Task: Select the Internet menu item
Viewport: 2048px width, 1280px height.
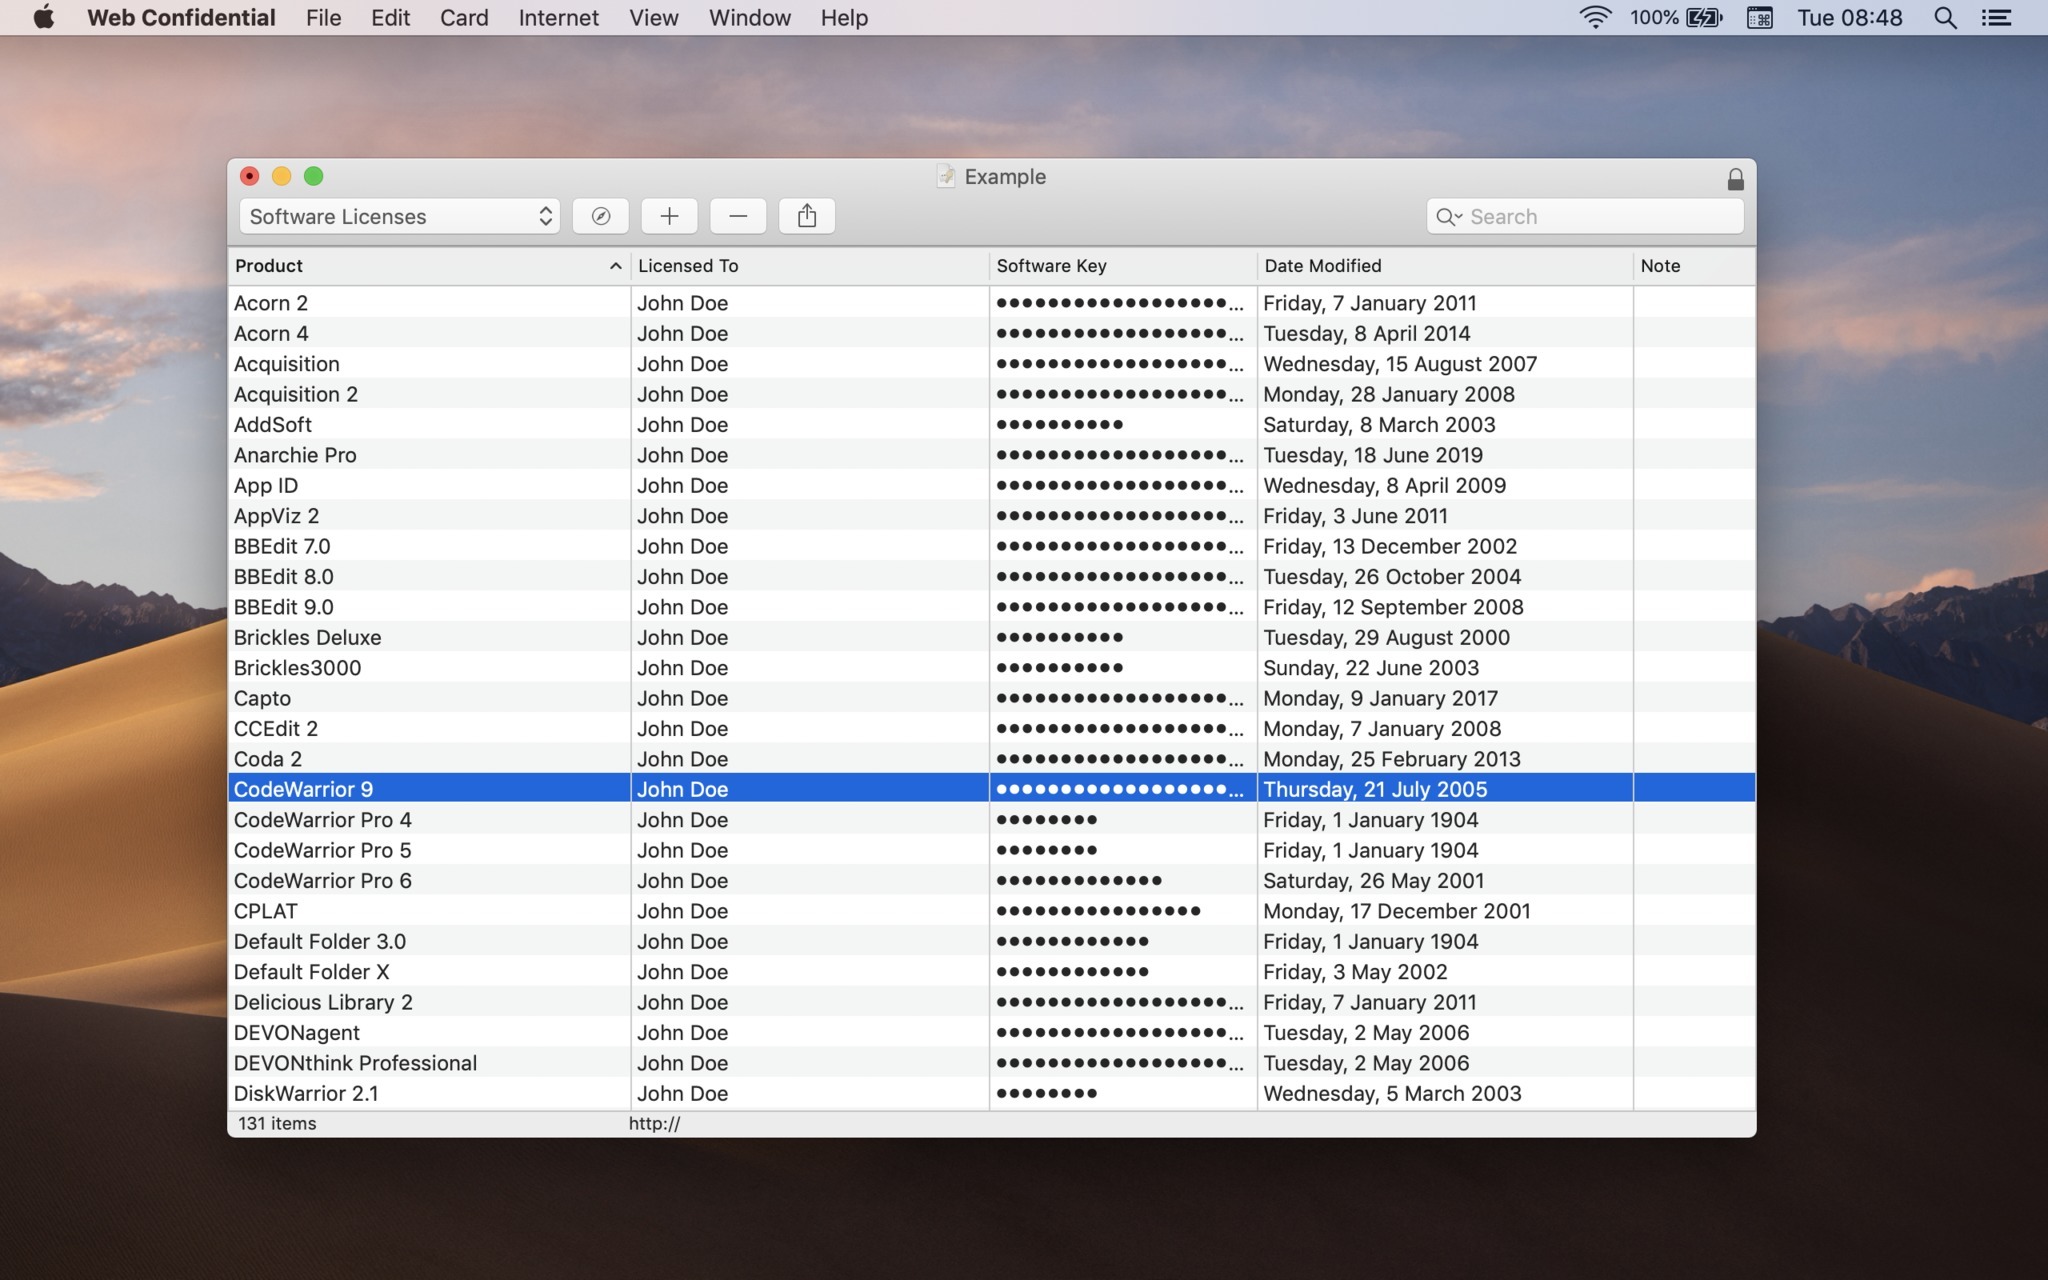Action: point(559,16)
